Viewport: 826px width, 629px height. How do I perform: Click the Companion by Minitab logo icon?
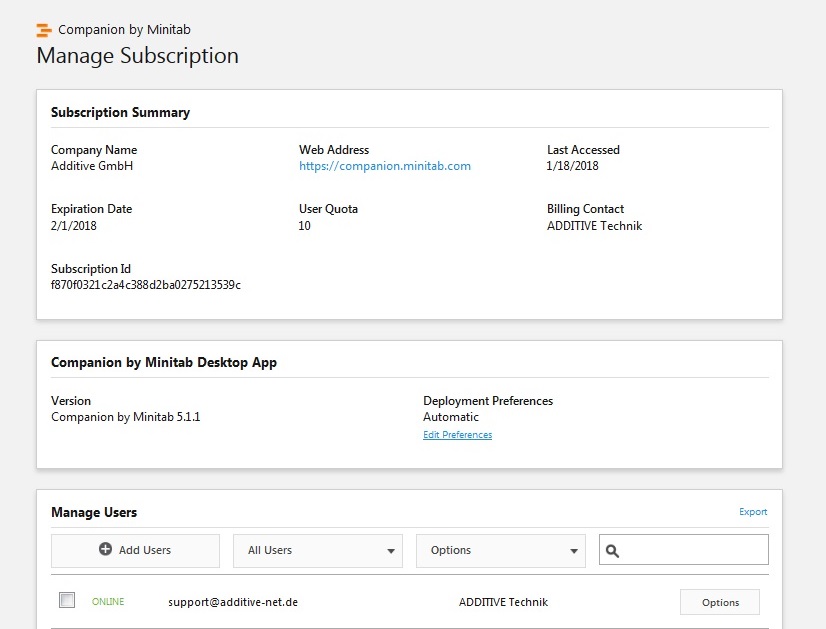44,30
